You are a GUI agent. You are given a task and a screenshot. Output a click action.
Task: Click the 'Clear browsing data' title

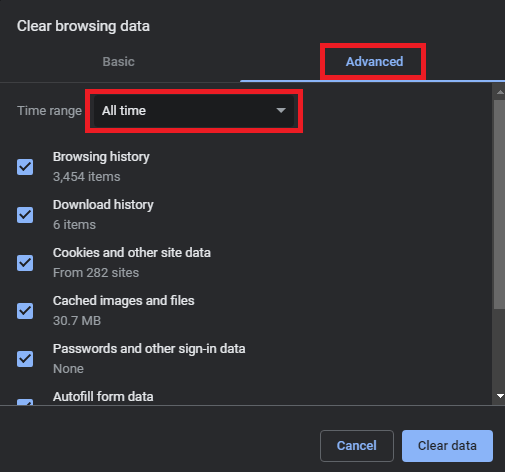point(83,26)
